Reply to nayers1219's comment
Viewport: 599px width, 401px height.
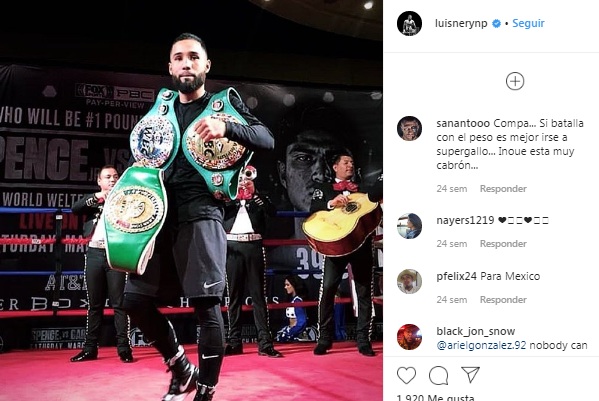pyautogui.click(x=503, y=244)
